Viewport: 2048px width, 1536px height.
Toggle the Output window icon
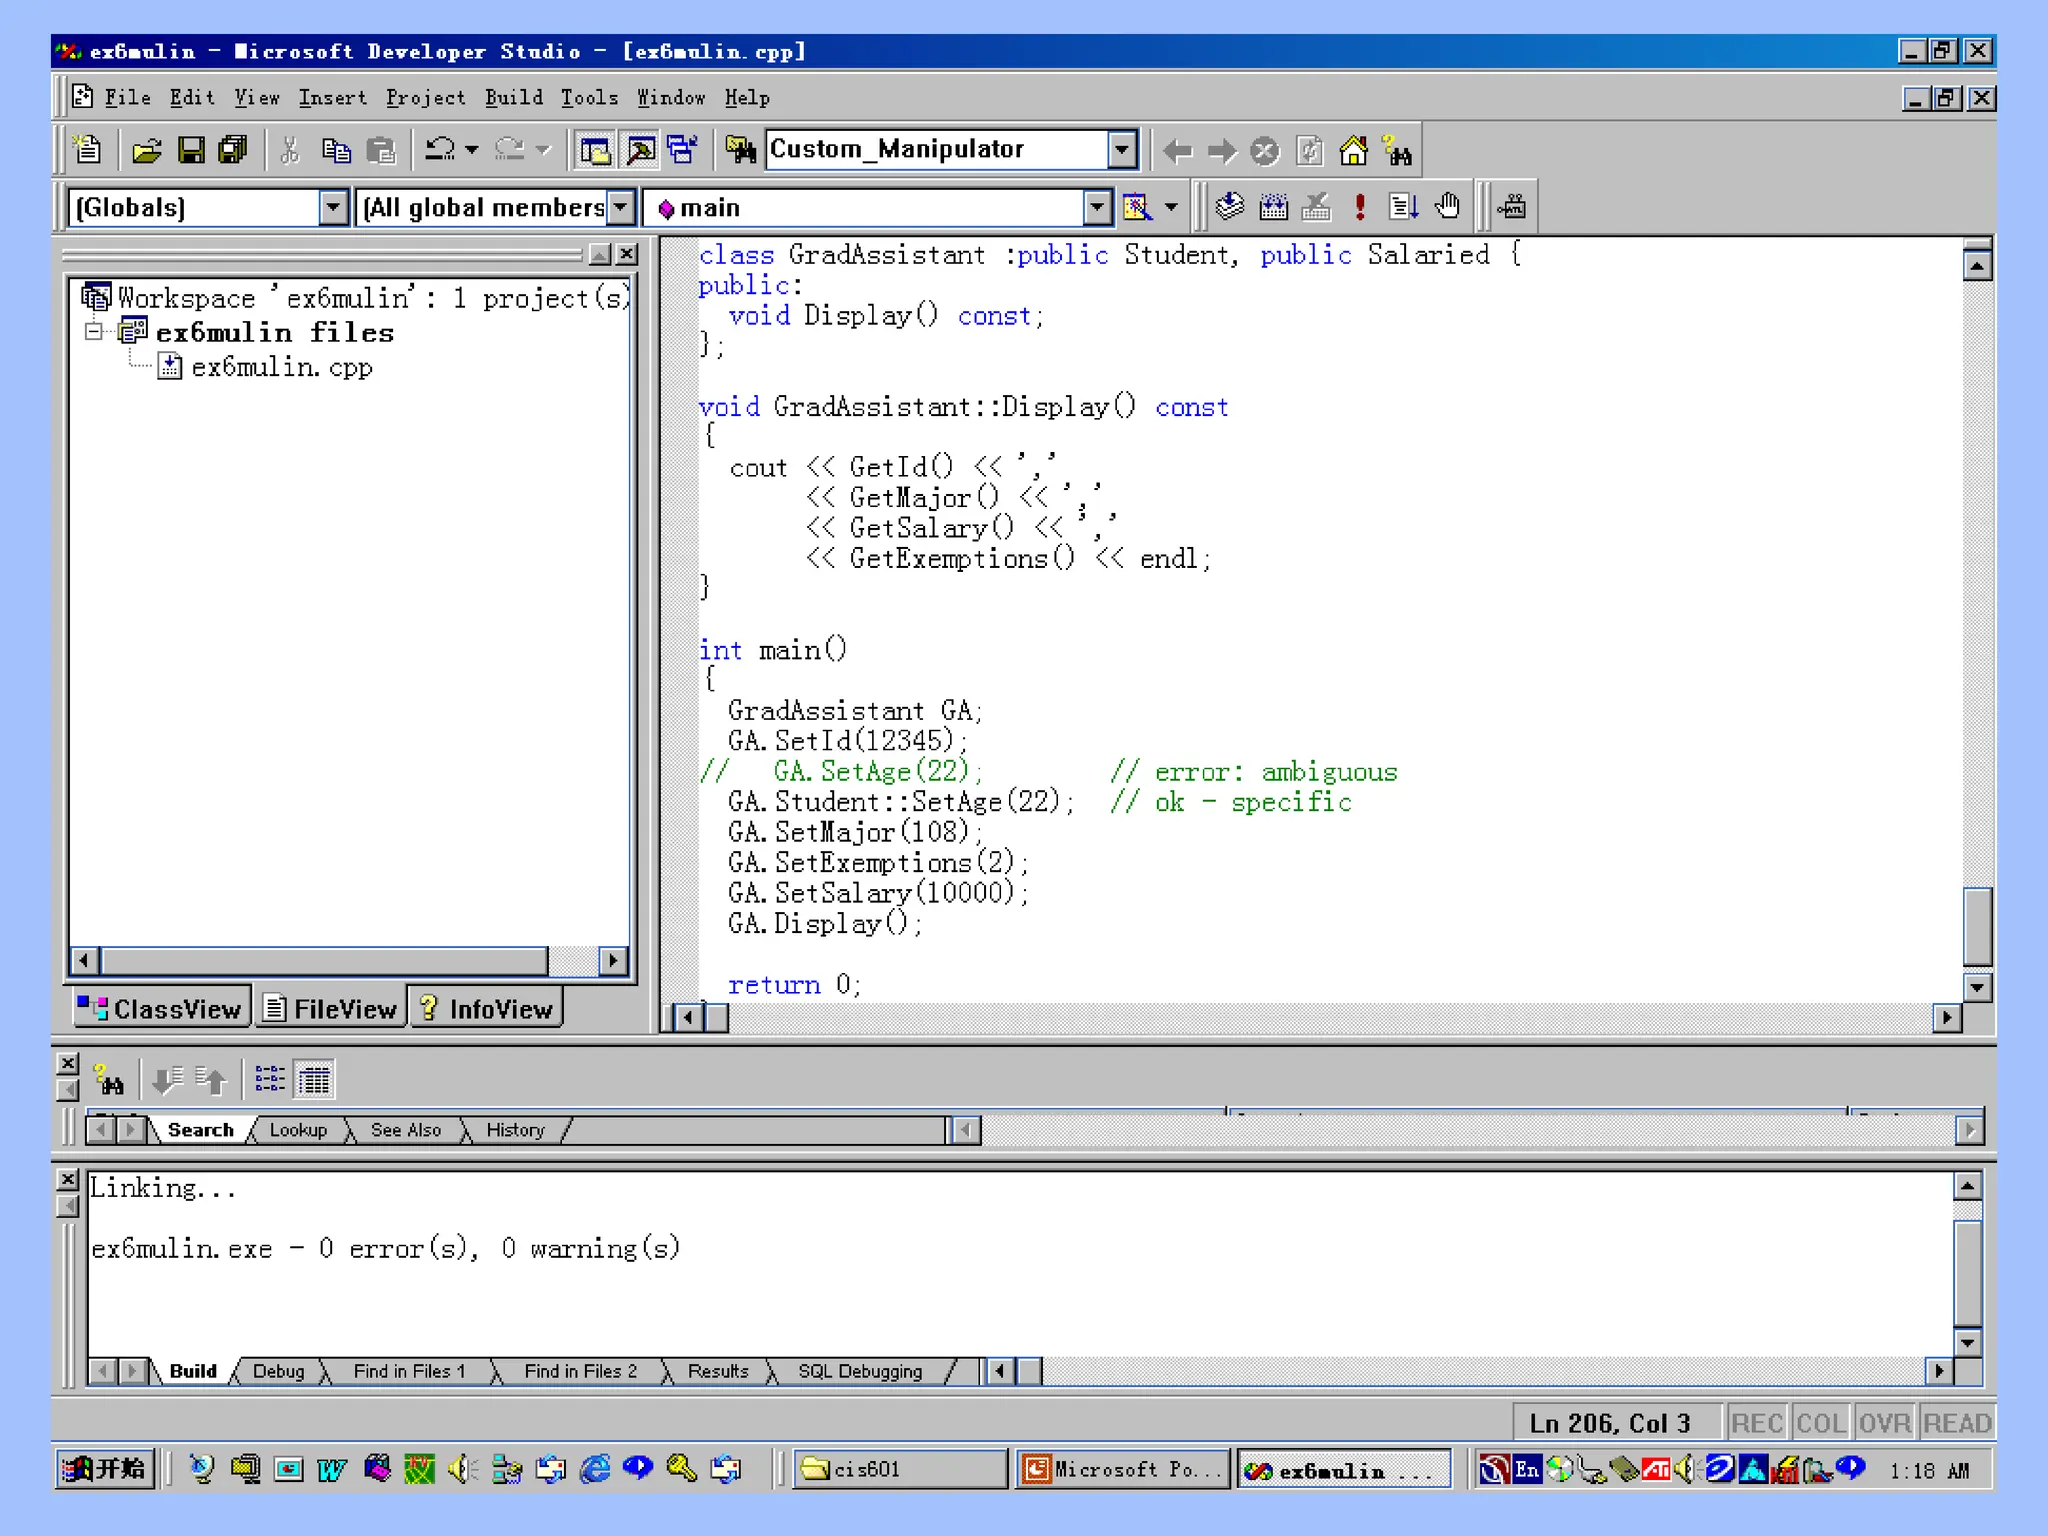640,150
